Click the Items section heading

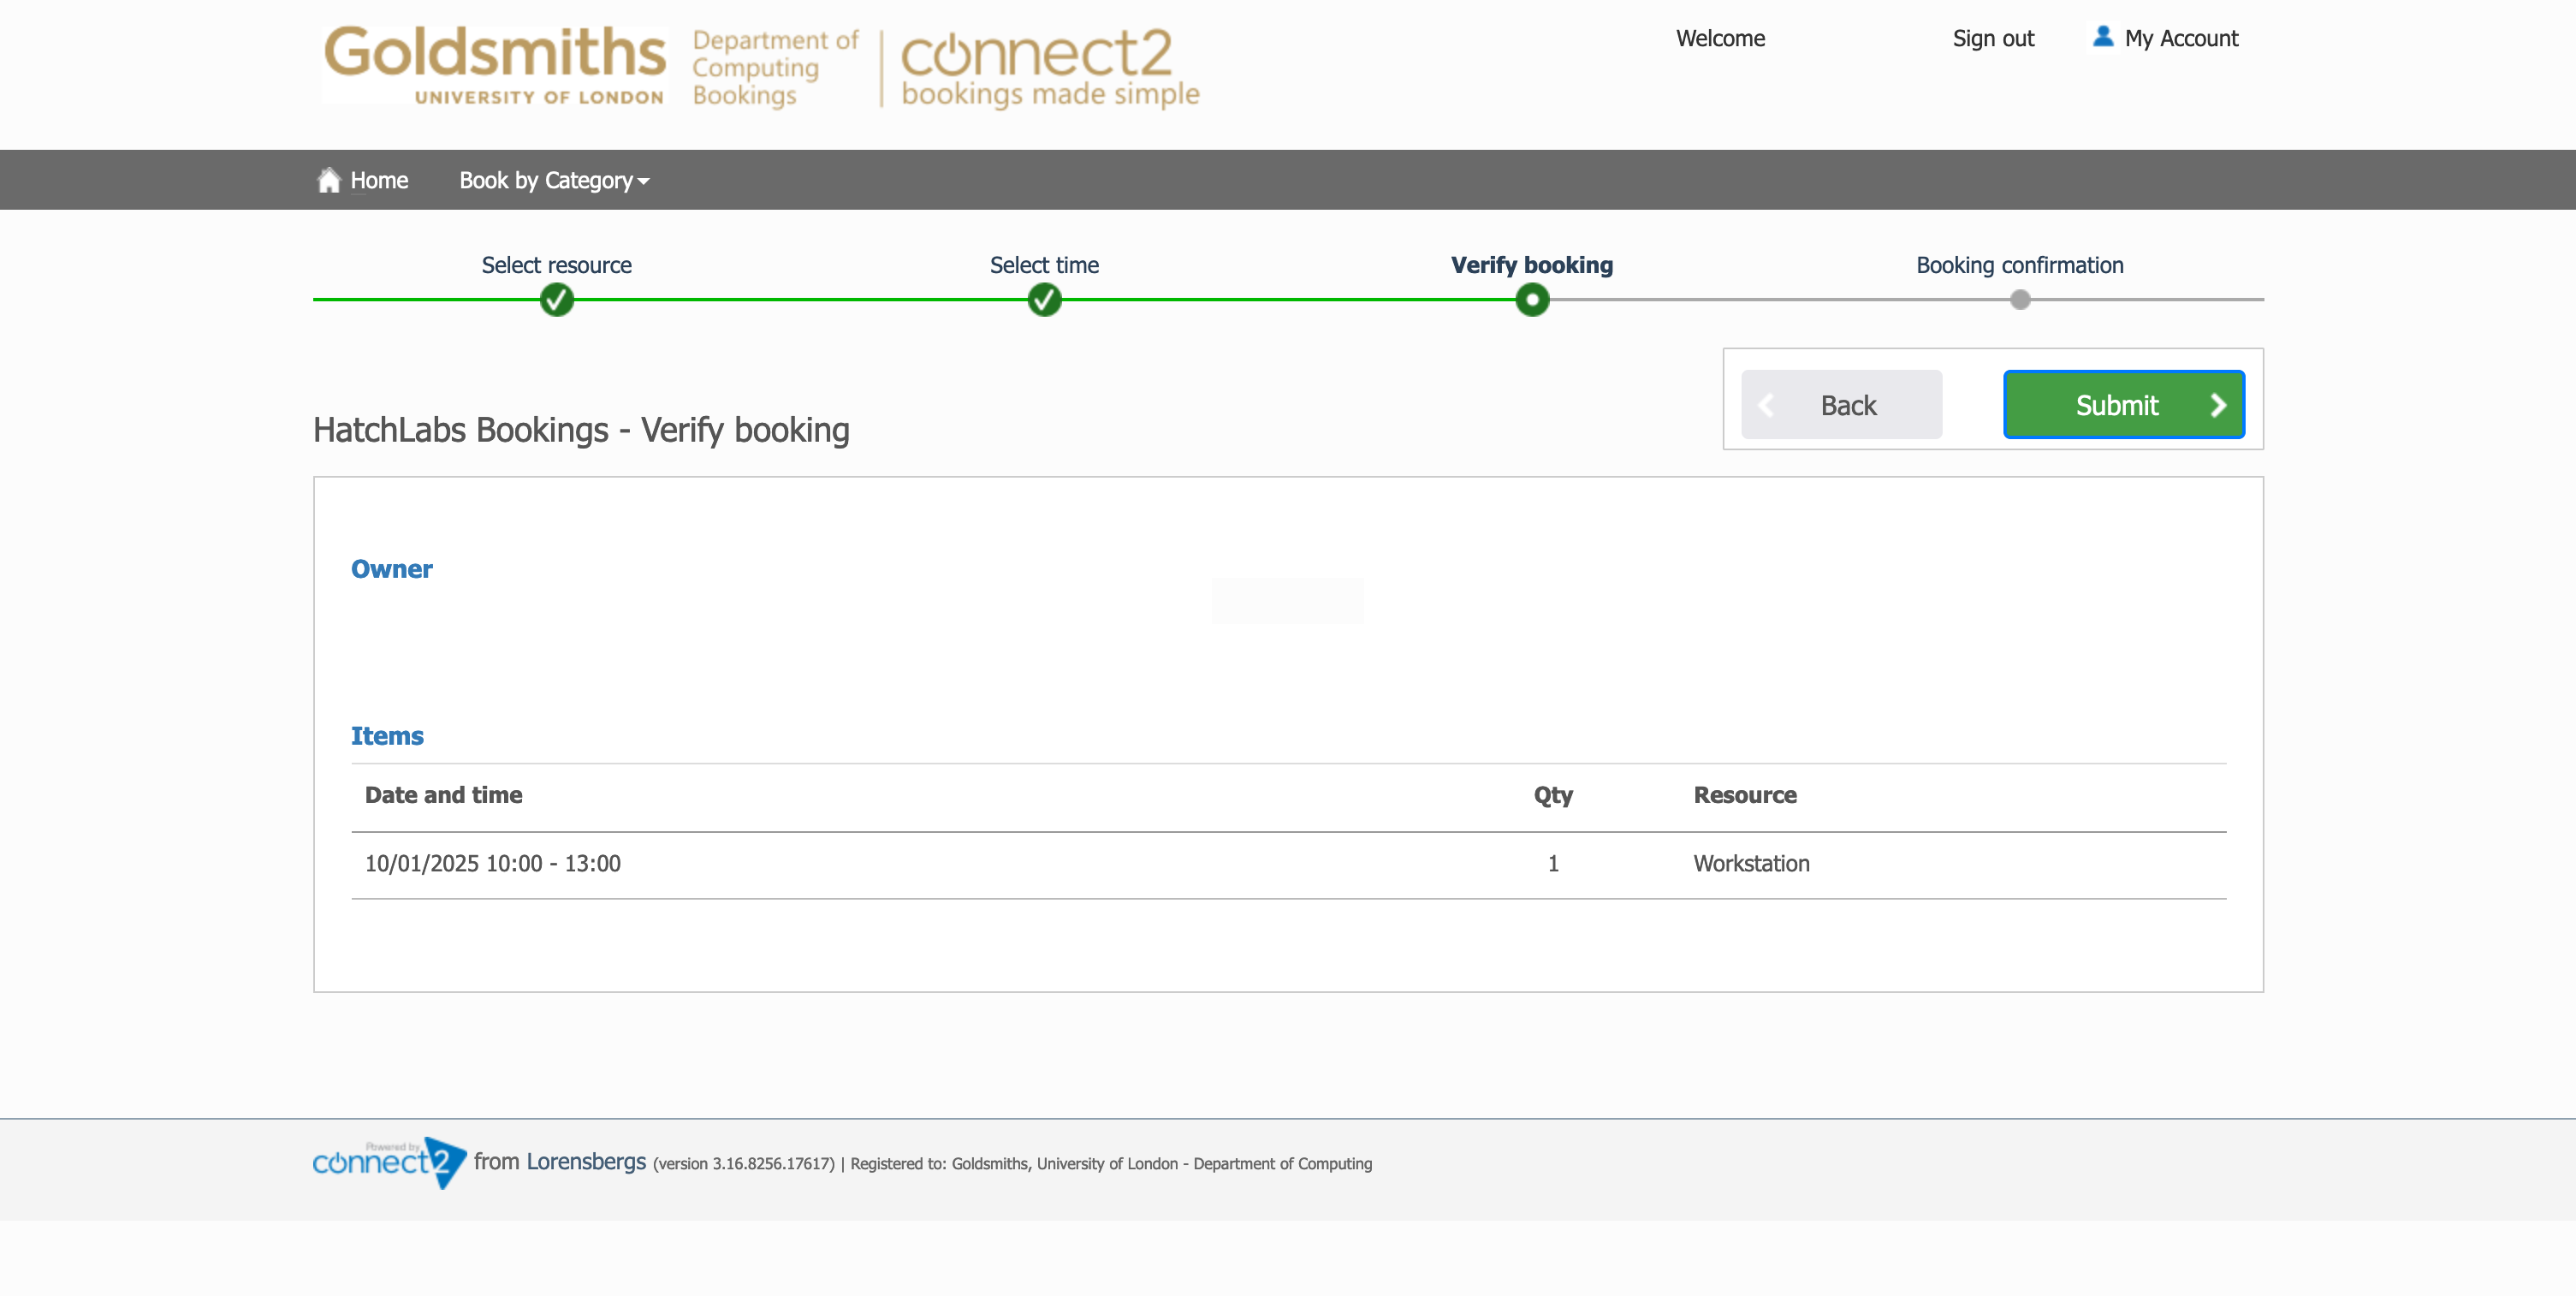point(387,736)
